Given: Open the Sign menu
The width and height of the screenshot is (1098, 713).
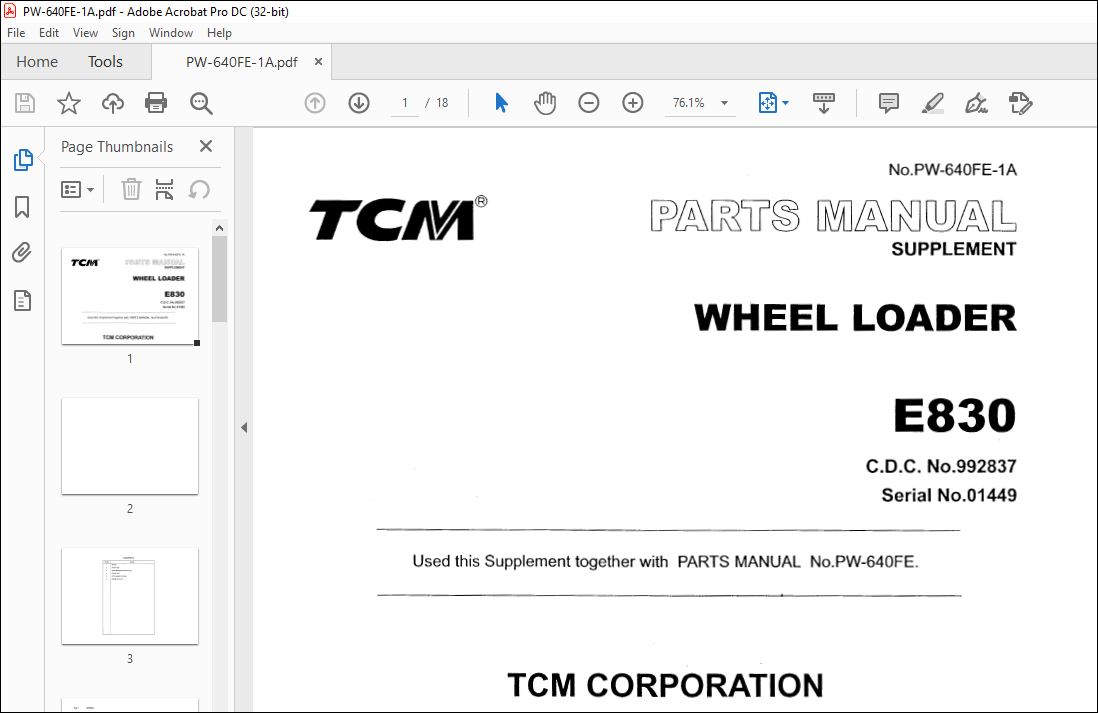Looking at the screenshot, I should click(x=123, y=33).
